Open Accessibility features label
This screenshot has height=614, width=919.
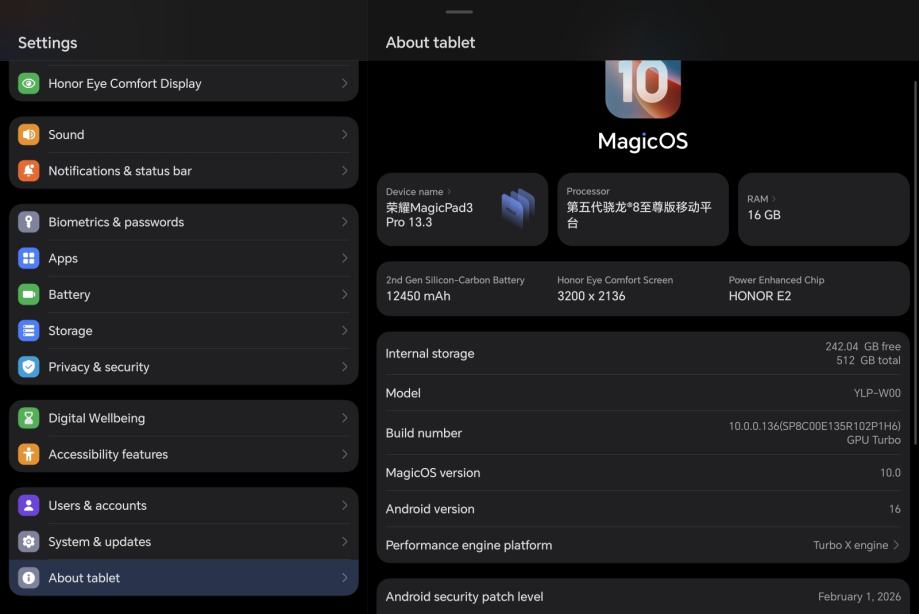tap(108, 455)
